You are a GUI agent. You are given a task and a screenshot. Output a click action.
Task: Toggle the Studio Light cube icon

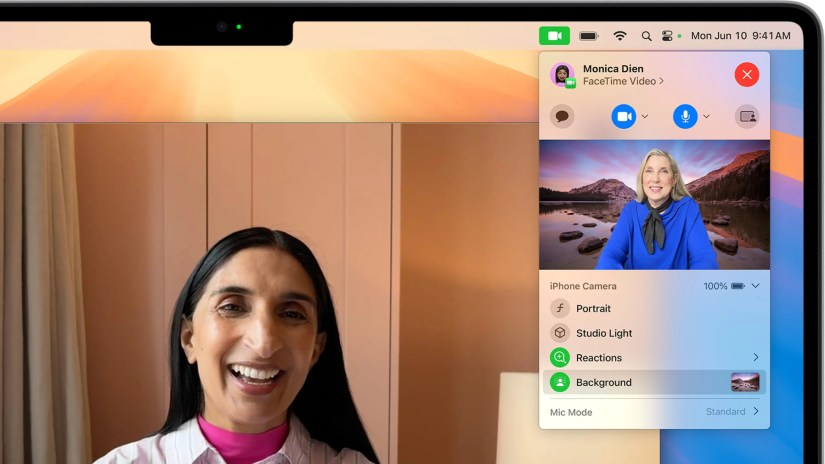pyautogui.click(x=560, y=333)
